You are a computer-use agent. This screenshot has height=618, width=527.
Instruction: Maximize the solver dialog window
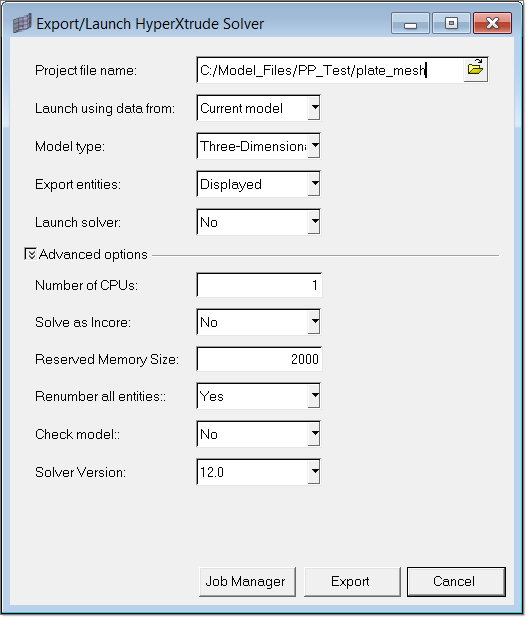pos(451,24)
